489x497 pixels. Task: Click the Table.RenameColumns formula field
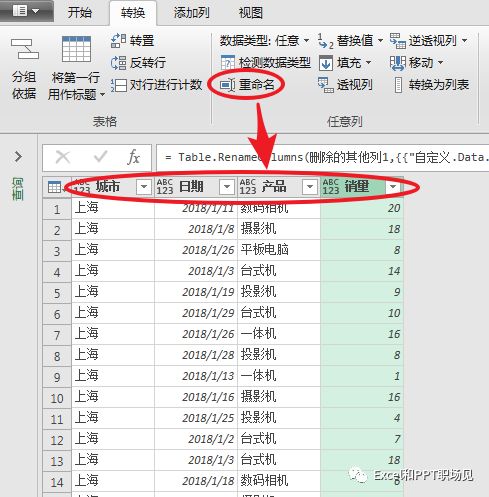[323, 157]
